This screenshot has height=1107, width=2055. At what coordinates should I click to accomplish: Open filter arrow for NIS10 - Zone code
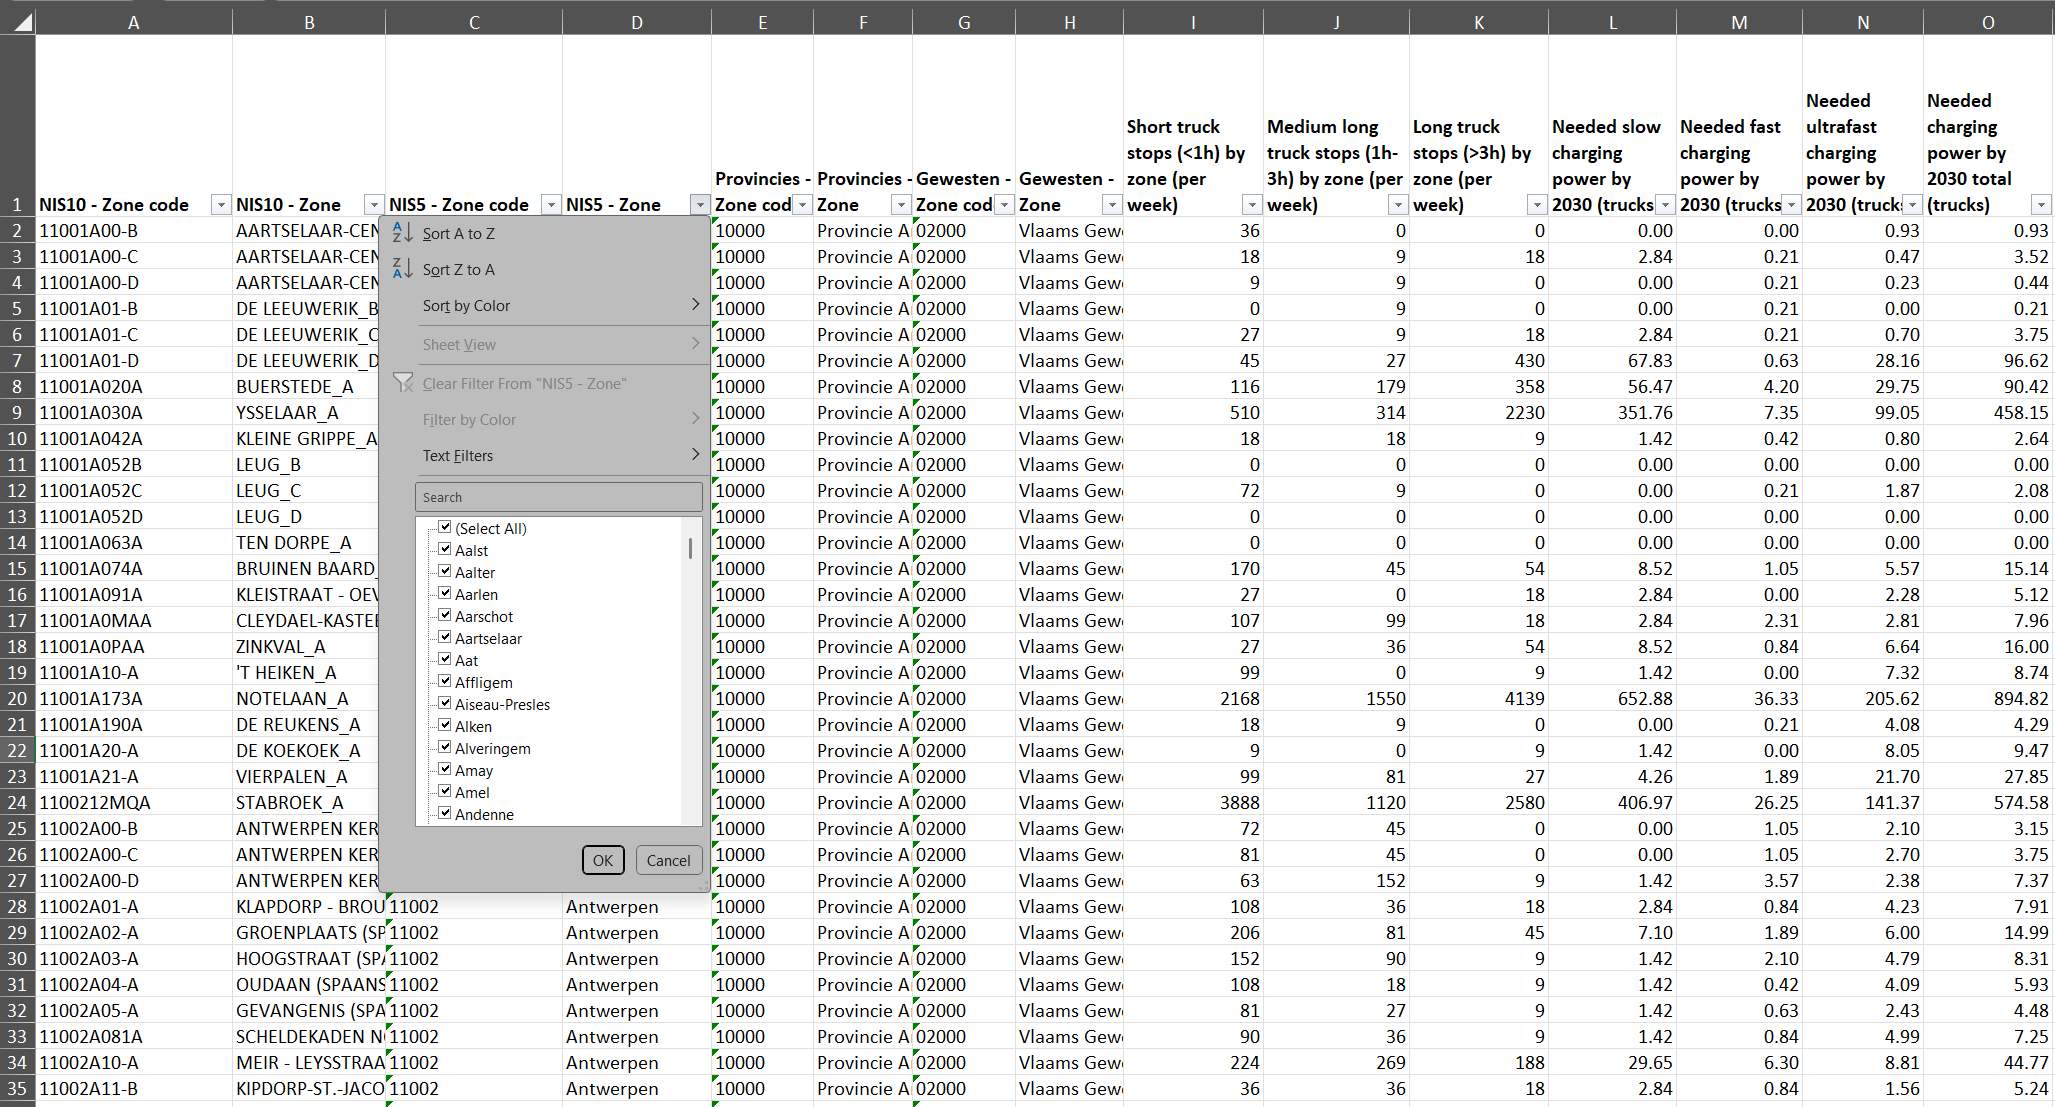coord(221,205)
